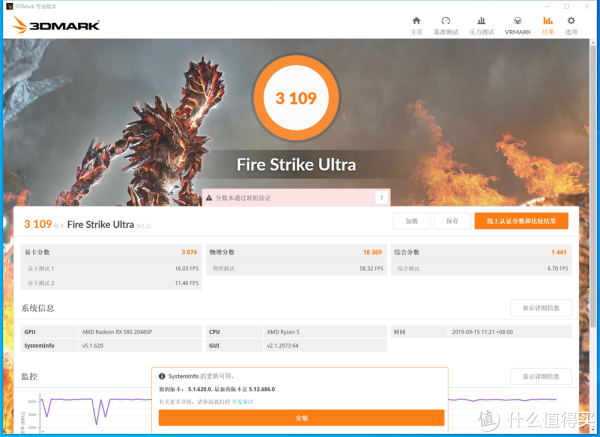Click the Load (加载) button
This screenshot has height=437, width=600.
pyautogui.click(x=412, y=221)
